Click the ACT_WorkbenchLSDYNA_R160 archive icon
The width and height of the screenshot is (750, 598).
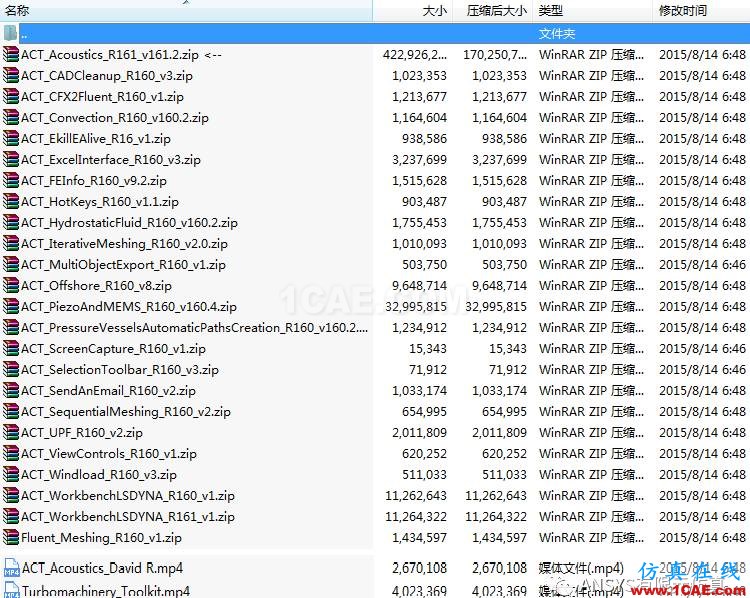(11, 496)
